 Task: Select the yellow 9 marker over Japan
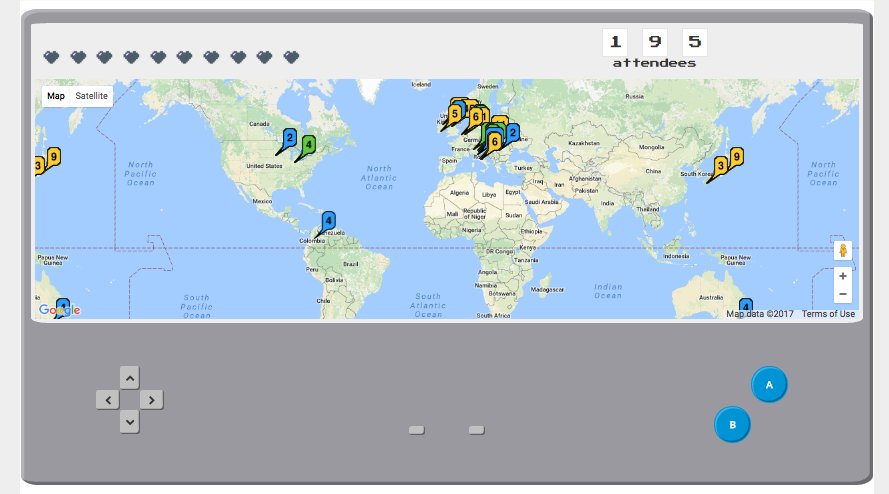tap(736, 159)
